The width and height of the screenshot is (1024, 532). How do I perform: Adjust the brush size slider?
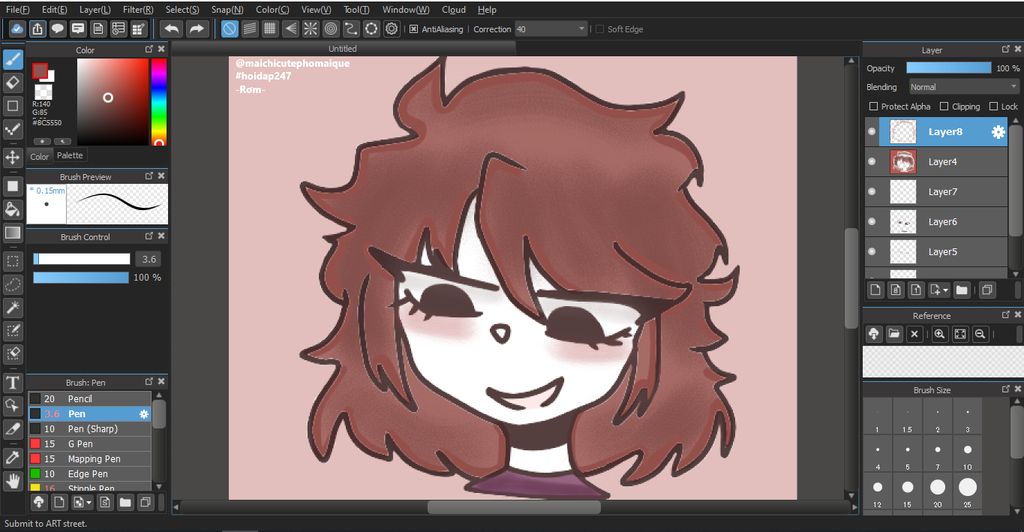82,259
